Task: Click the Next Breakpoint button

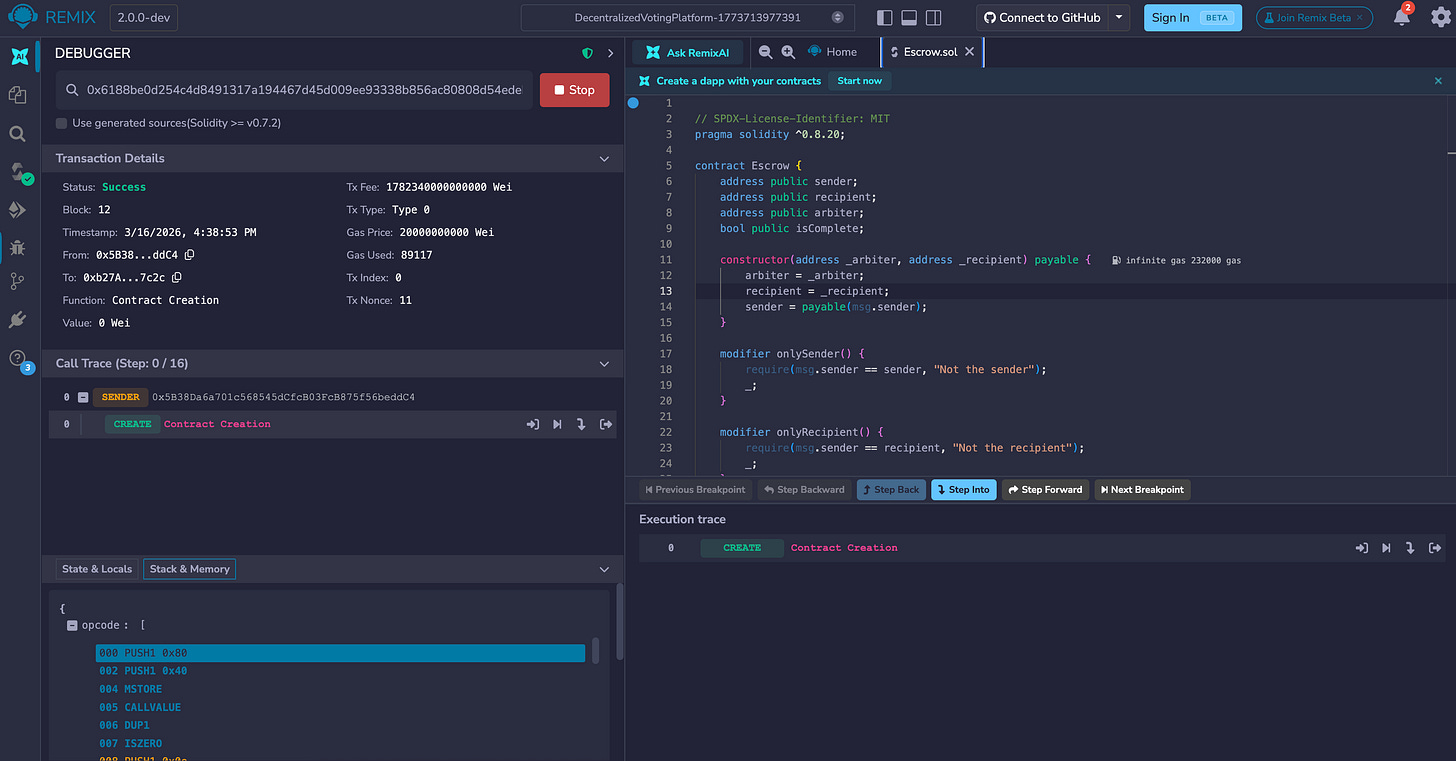Action: pos(1141,490)
